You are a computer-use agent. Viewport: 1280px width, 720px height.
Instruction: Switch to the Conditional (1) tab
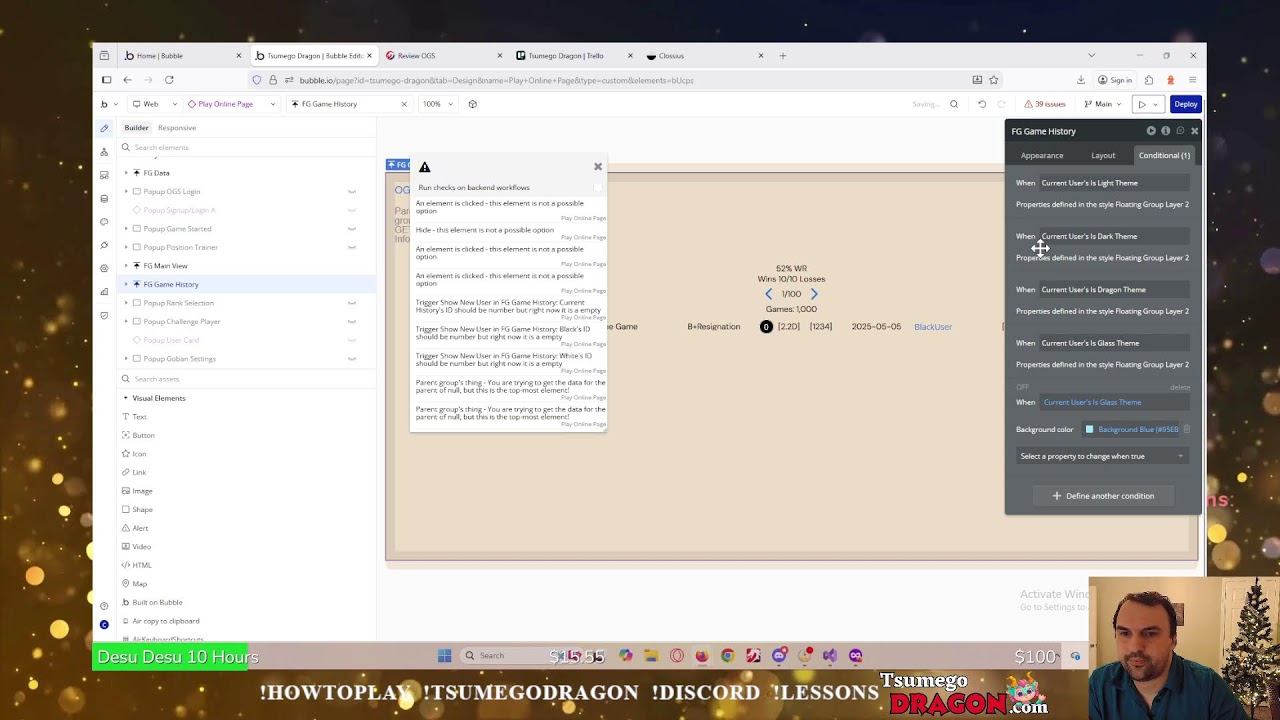pos(1164,155)
